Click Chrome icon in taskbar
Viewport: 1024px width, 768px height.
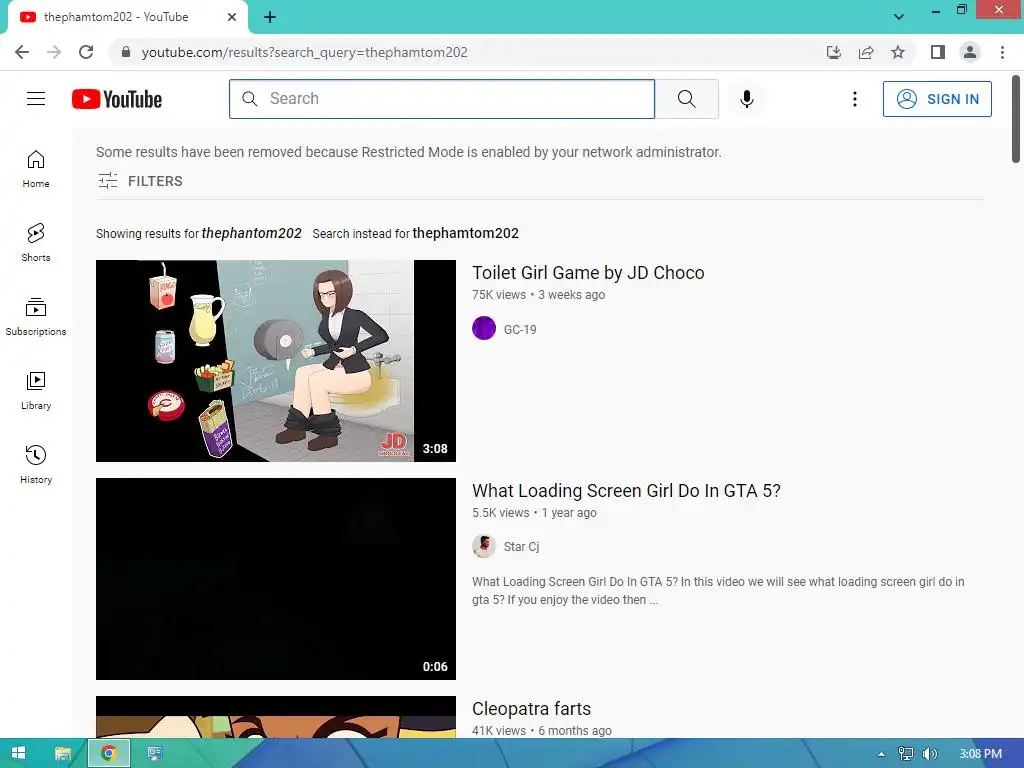[x=108, y=754]
